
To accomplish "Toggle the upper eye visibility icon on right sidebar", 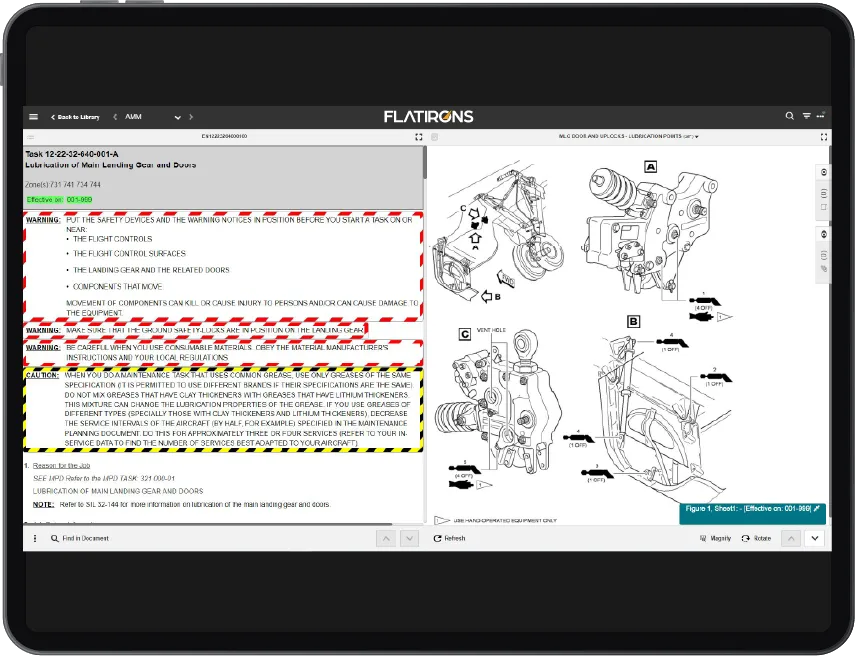I will 824,172.
